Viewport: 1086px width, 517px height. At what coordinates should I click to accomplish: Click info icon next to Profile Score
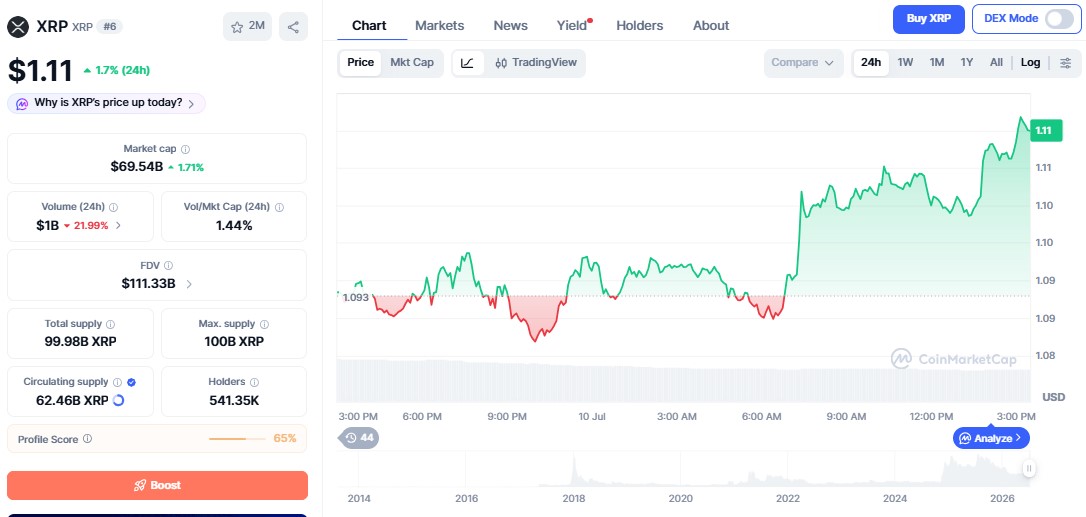coord(87,439)
